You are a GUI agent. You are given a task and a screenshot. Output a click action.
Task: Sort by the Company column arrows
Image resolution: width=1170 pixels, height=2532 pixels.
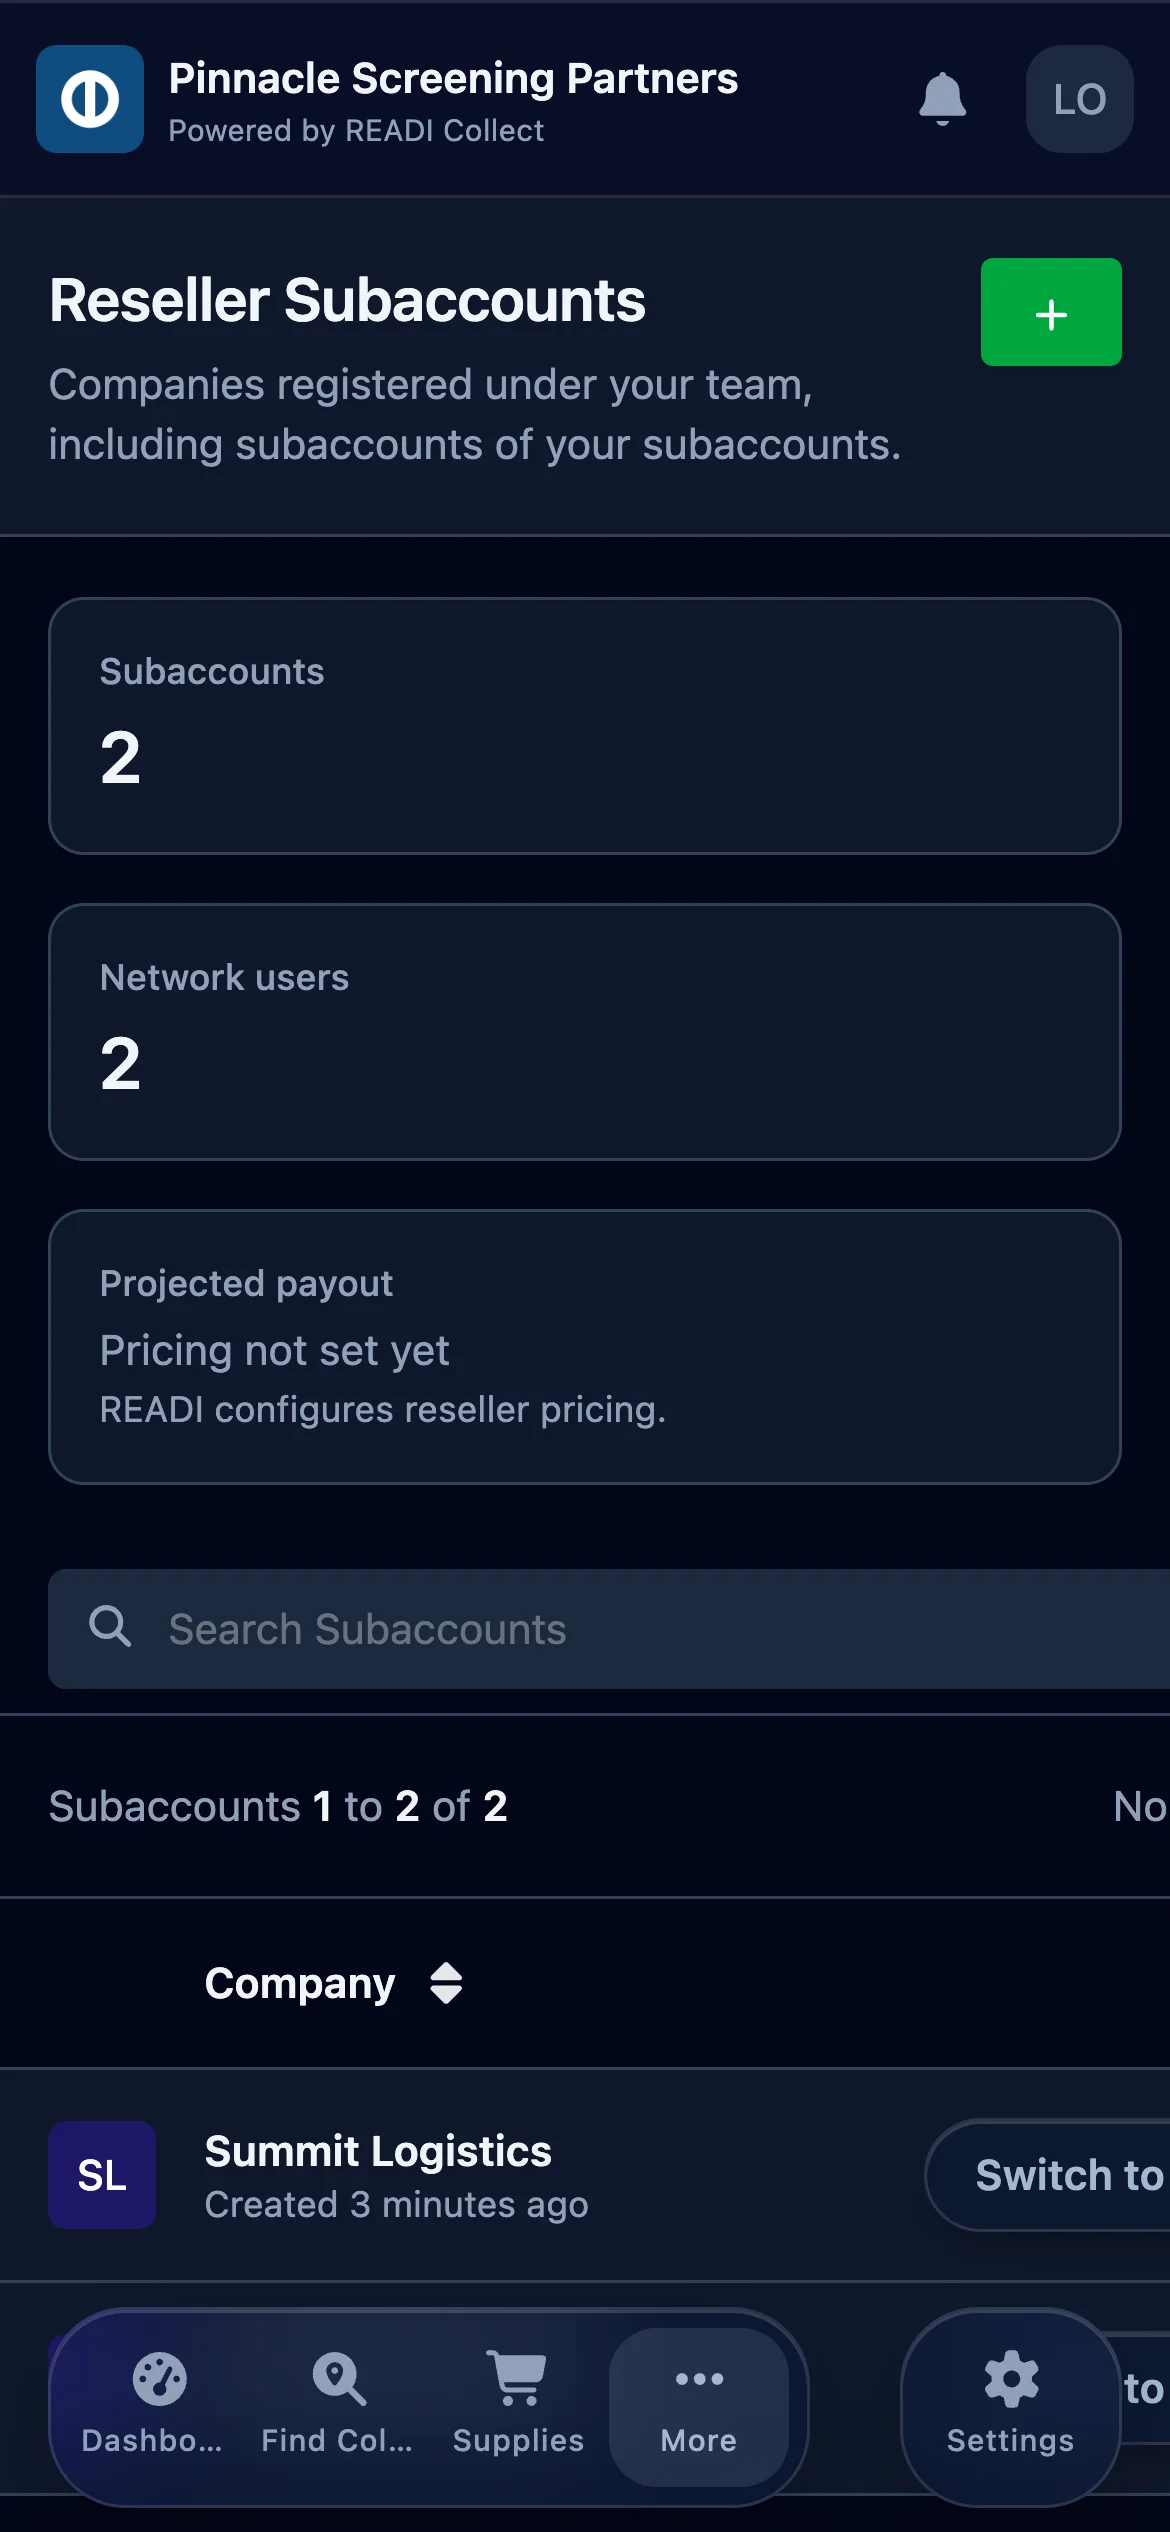[x=446, y=1983]
